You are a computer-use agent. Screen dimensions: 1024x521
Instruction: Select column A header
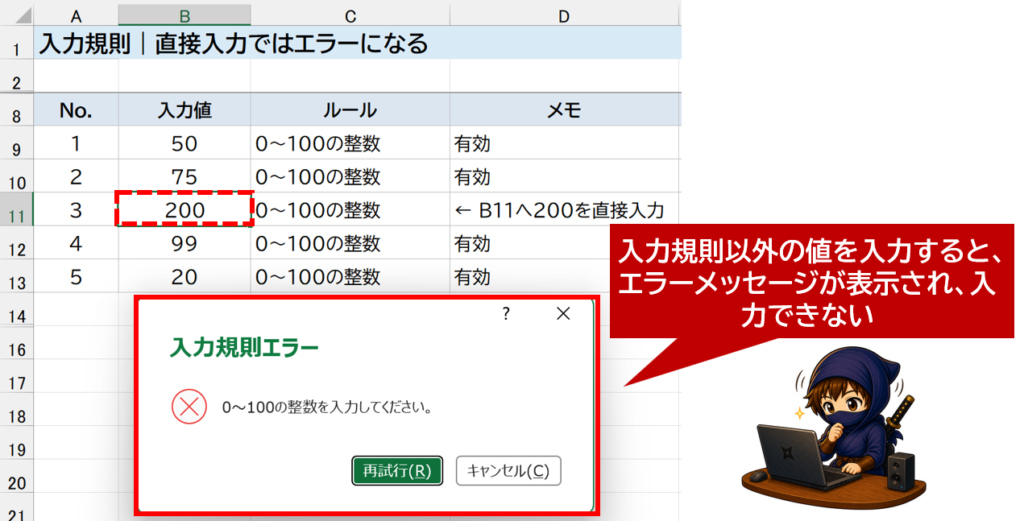pos(76,16)
